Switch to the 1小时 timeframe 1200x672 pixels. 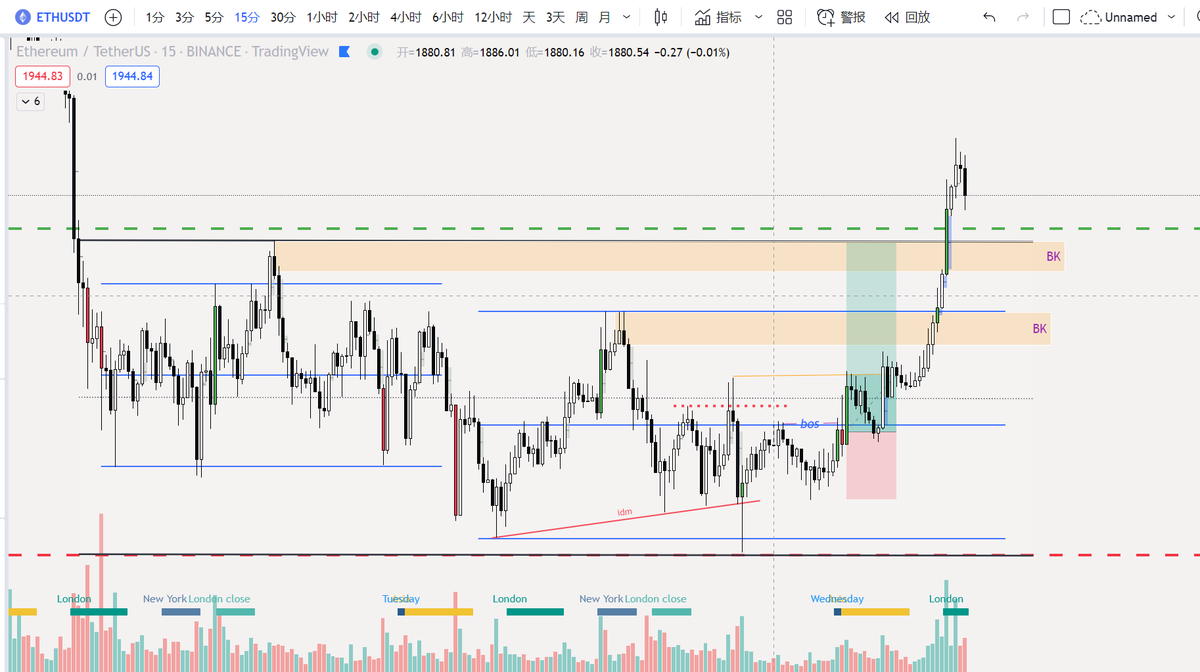pyautogui.click(x=322, y=17)
